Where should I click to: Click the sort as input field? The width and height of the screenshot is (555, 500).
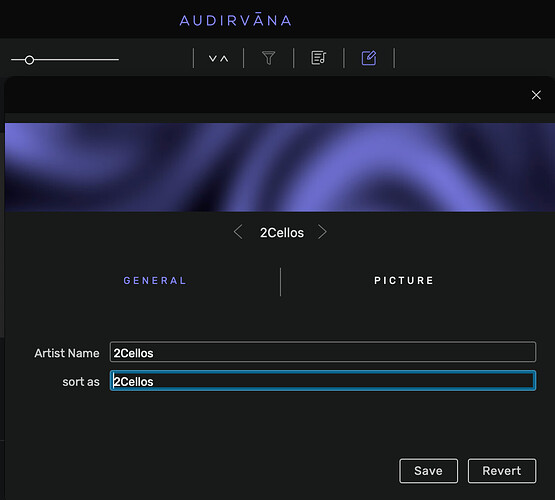click(323, 381)
